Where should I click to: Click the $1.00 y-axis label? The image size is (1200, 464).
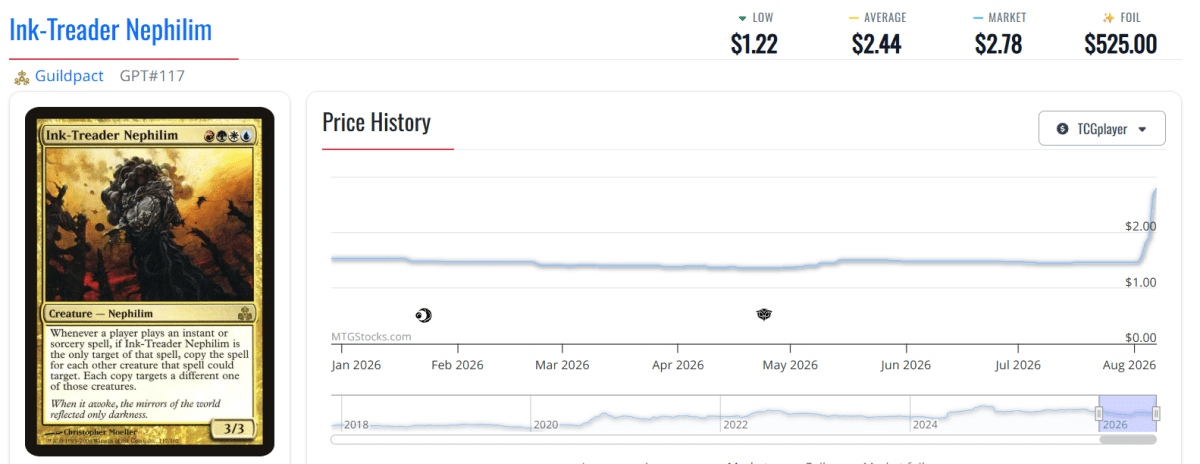(1139, 283)
